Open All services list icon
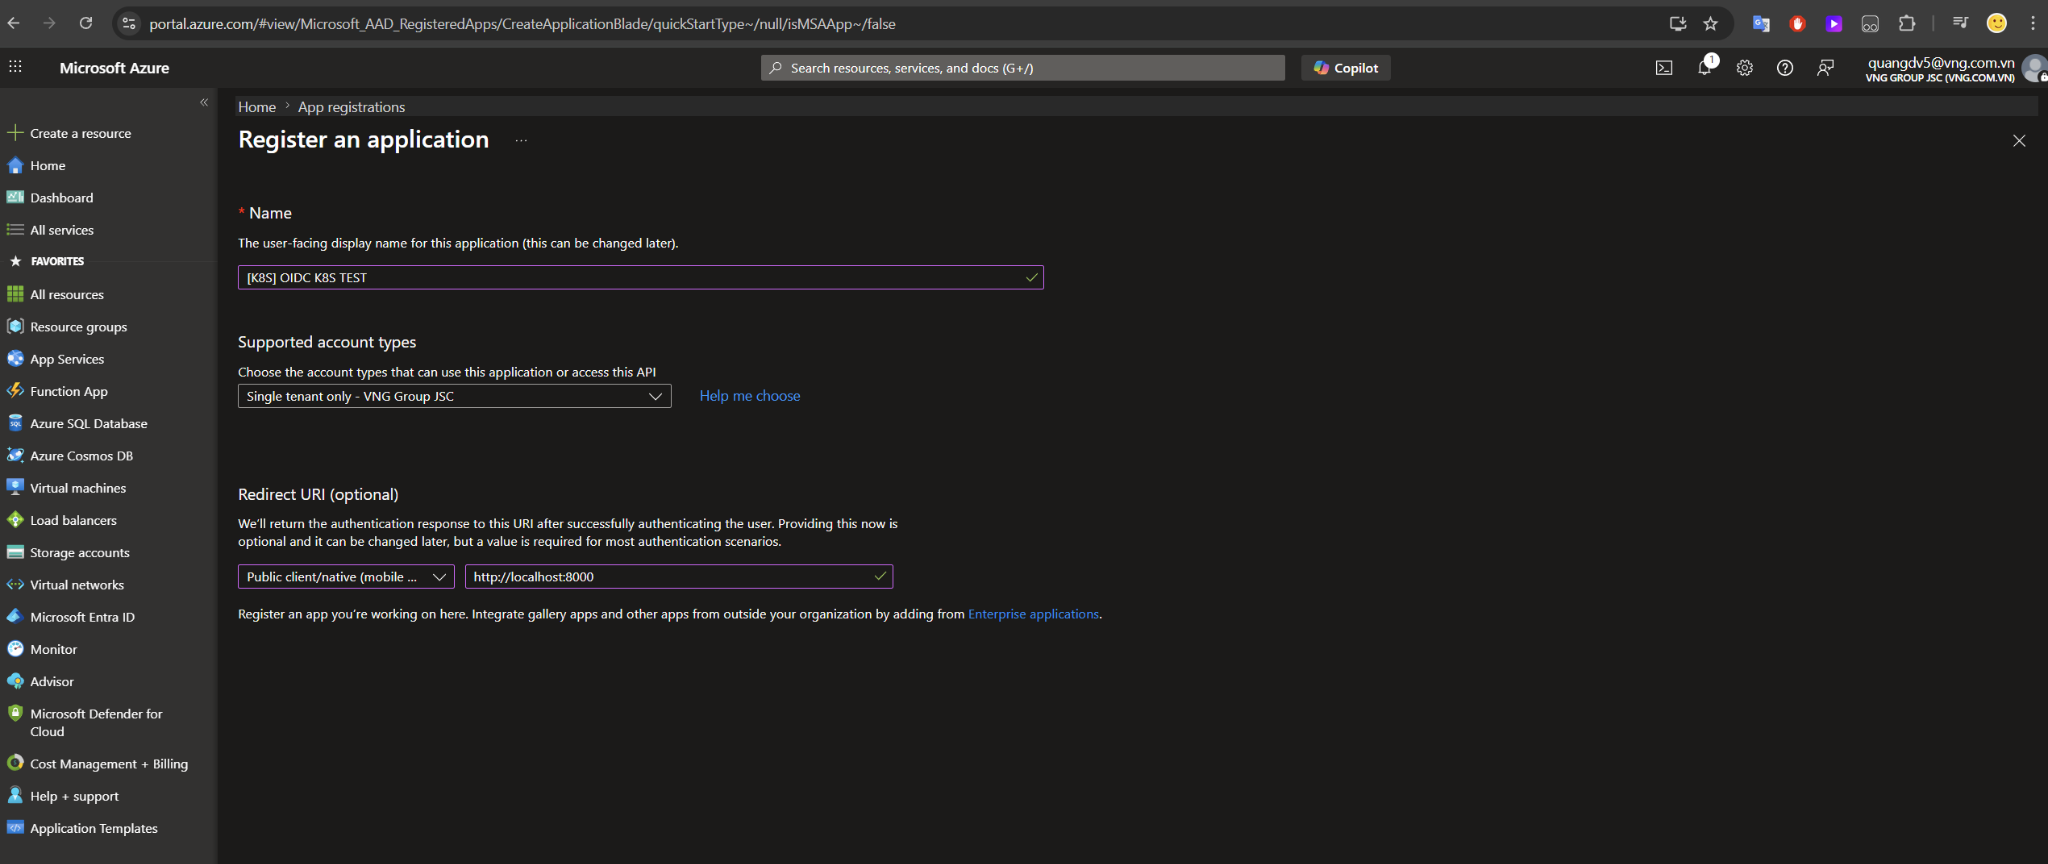 click(x=15, y=230)
